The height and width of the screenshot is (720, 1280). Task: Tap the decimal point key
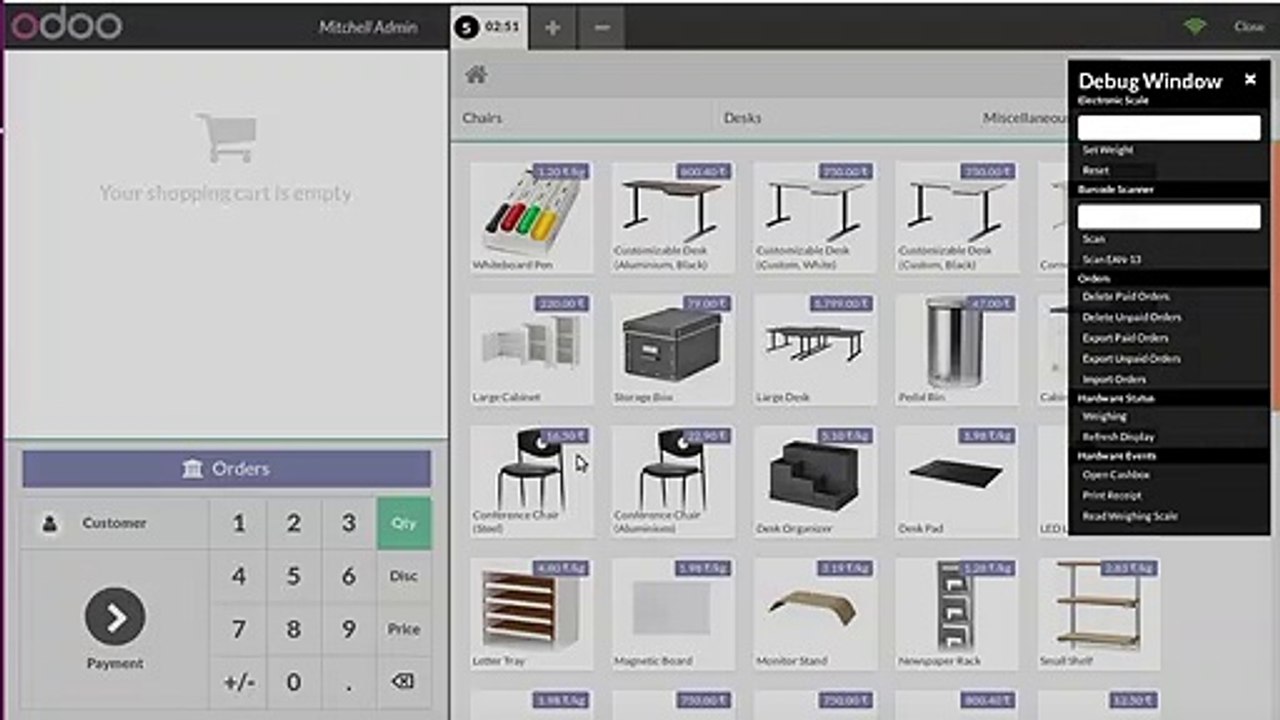click(x=348, y=682)
